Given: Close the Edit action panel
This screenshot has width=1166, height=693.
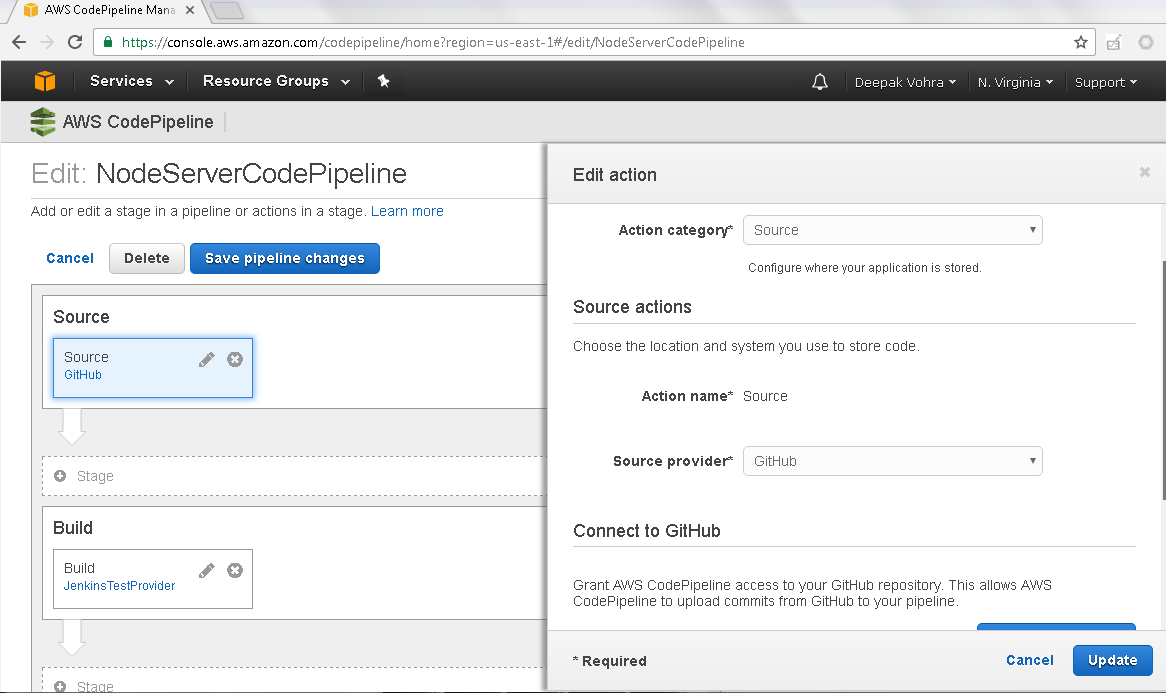Looking at the screenshot, I should click(1144, 173).
